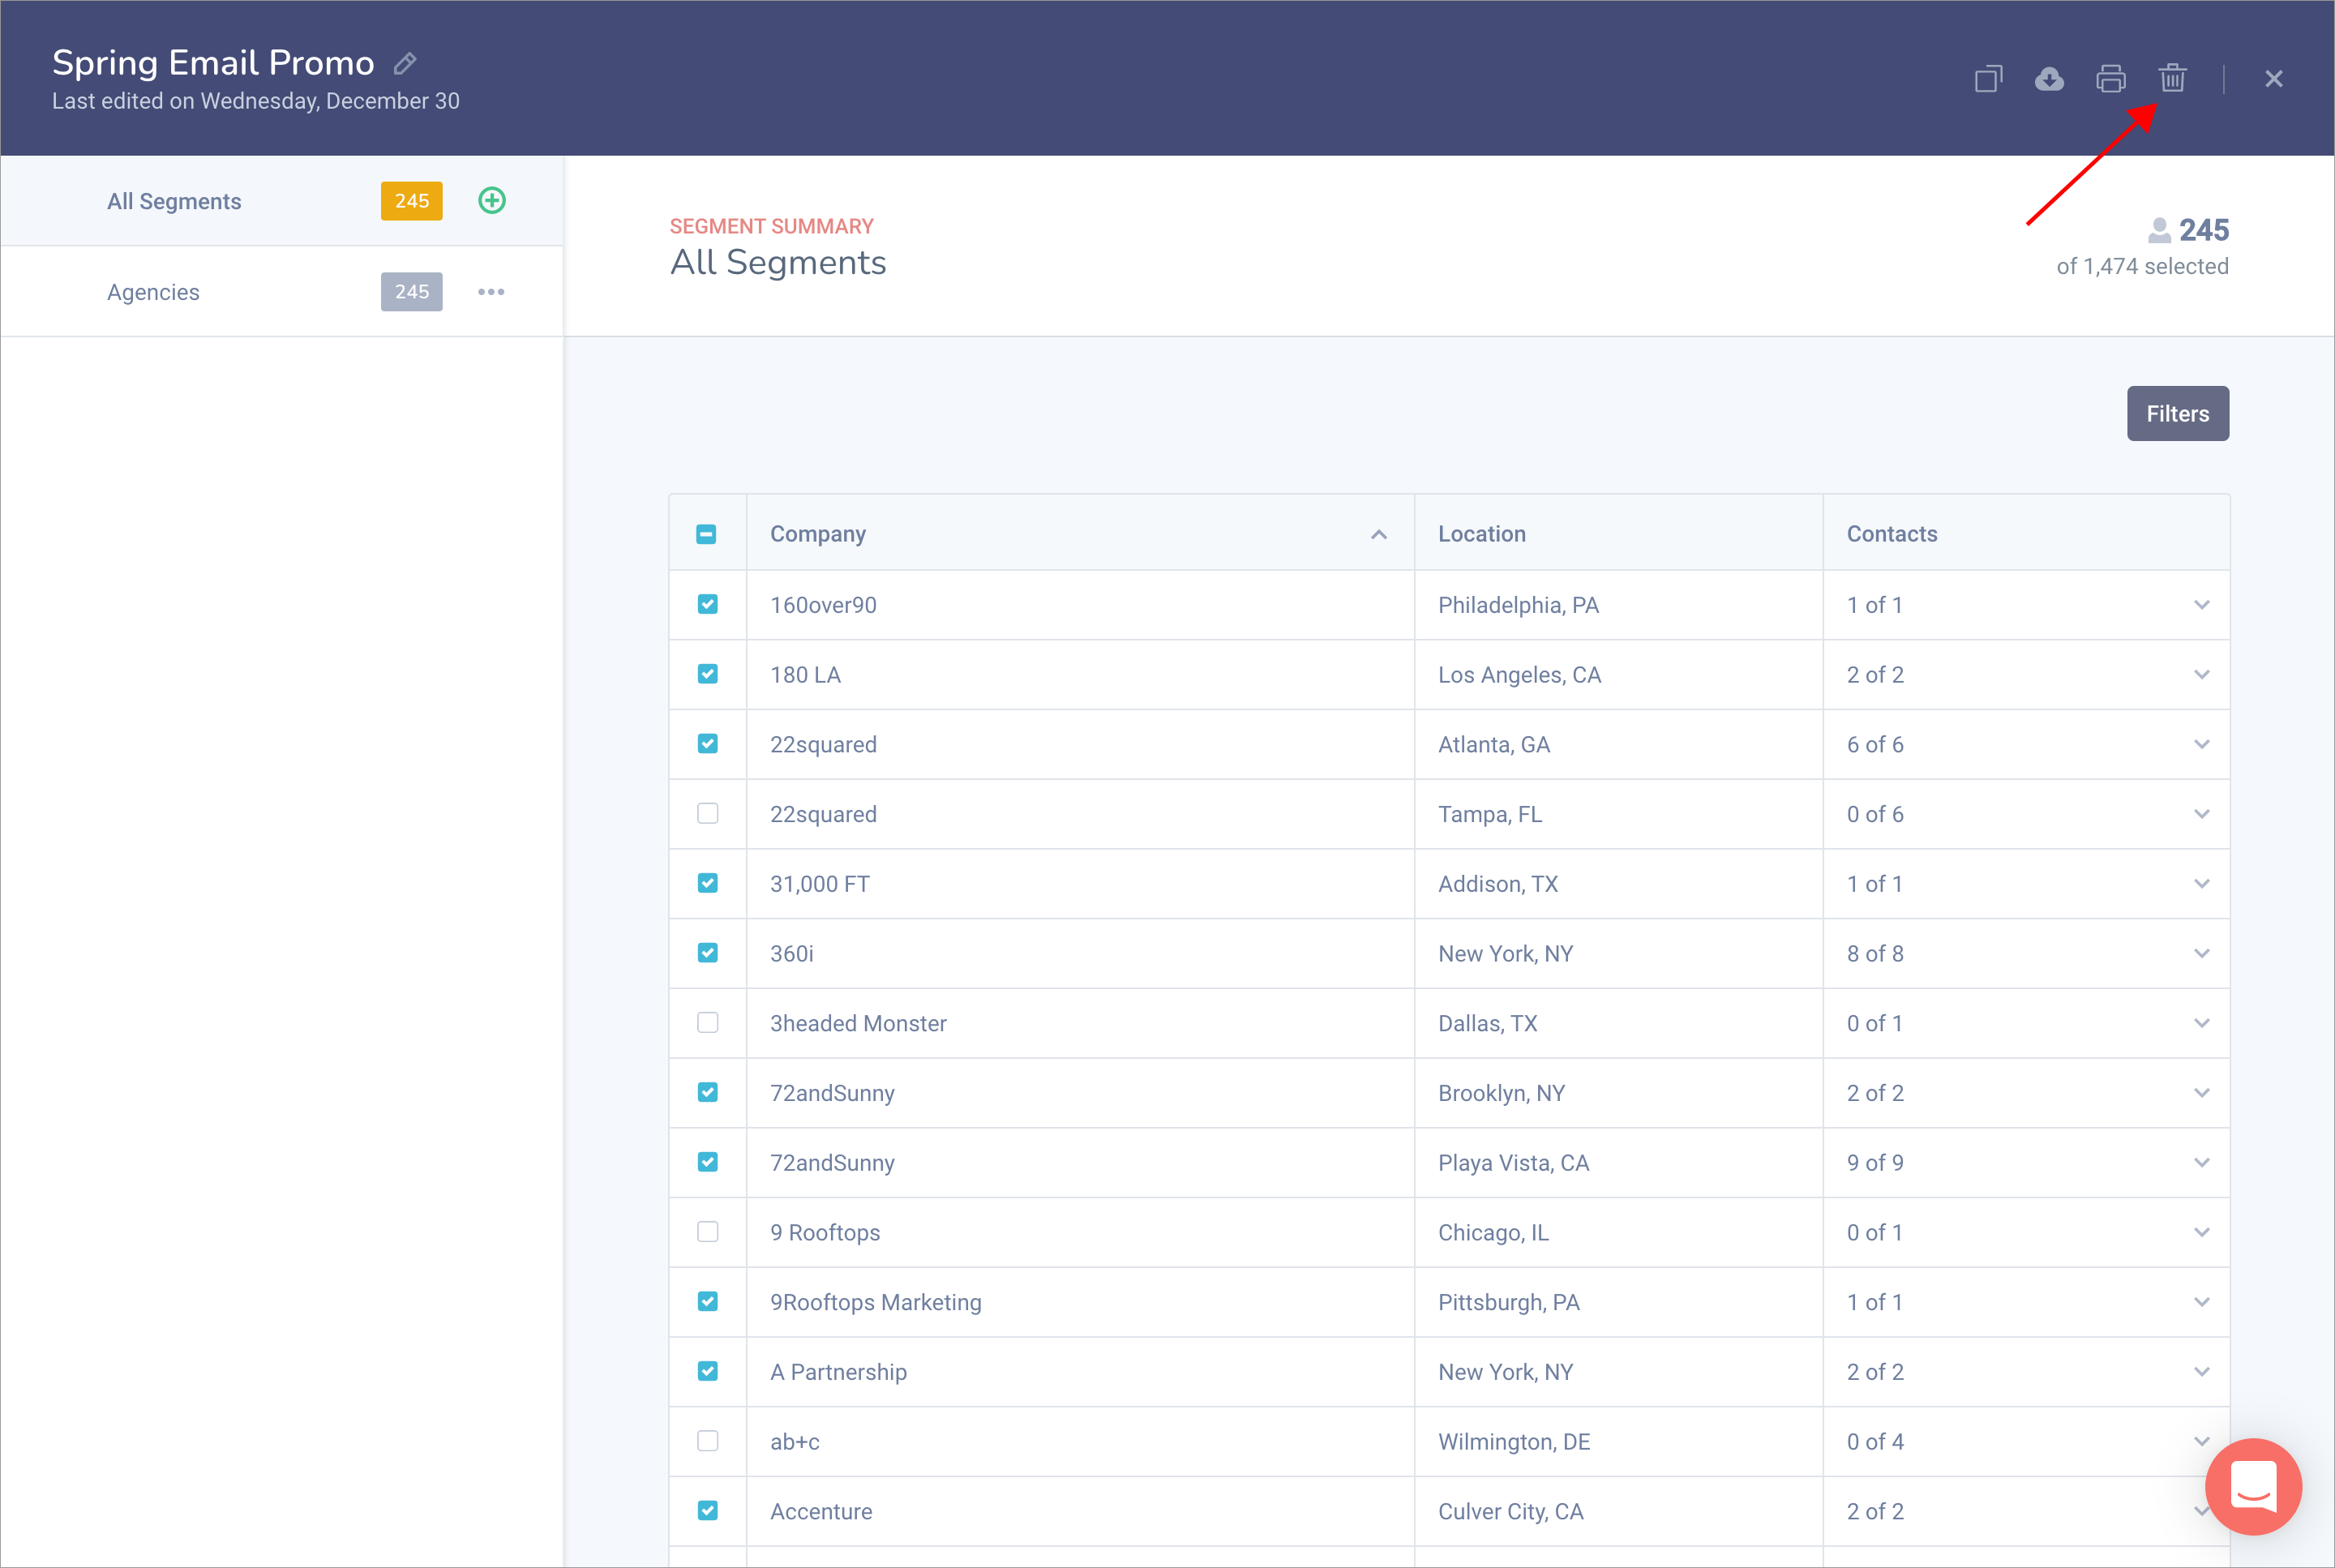Expand contacts for A Partnership
The height and width of the screenshot is (1568, 2335).
[2202, 1372]
